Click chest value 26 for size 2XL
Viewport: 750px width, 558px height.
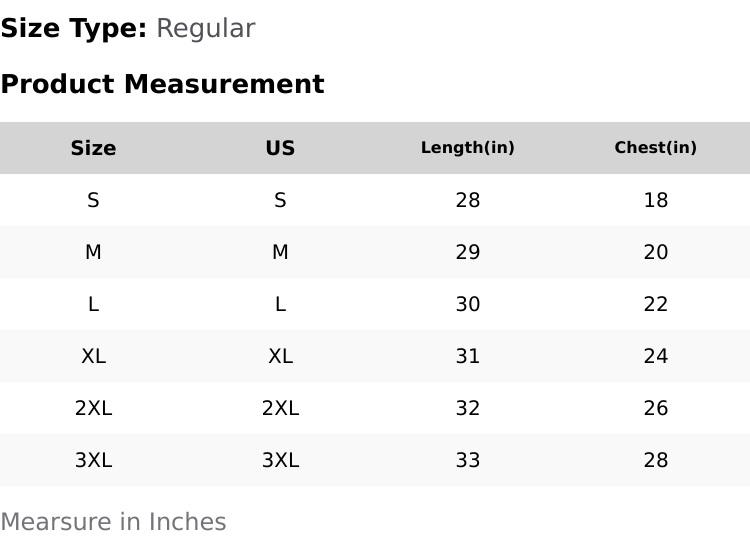point(655,408)
